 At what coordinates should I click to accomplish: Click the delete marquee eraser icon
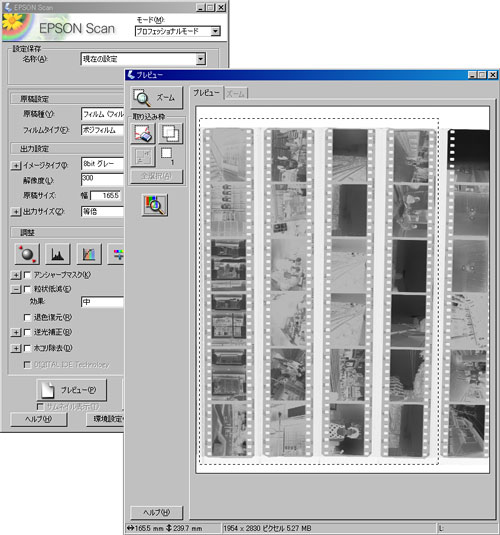143,133
